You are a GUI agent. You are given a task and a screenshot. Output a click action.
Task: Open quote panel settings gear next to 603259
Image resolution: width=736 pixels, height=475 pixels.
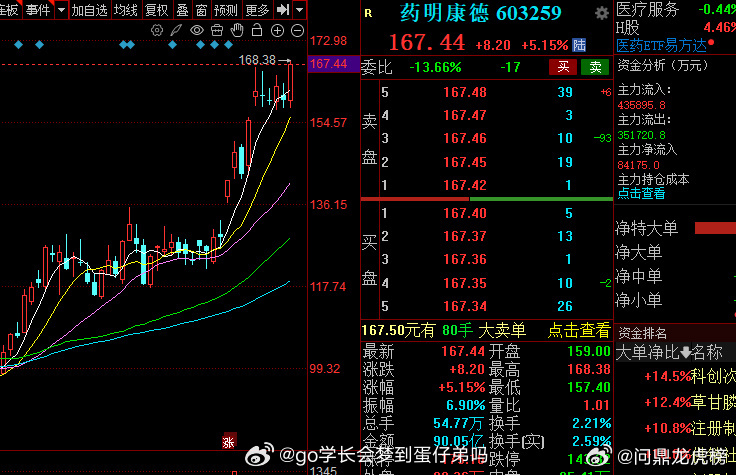coord(602,13)
